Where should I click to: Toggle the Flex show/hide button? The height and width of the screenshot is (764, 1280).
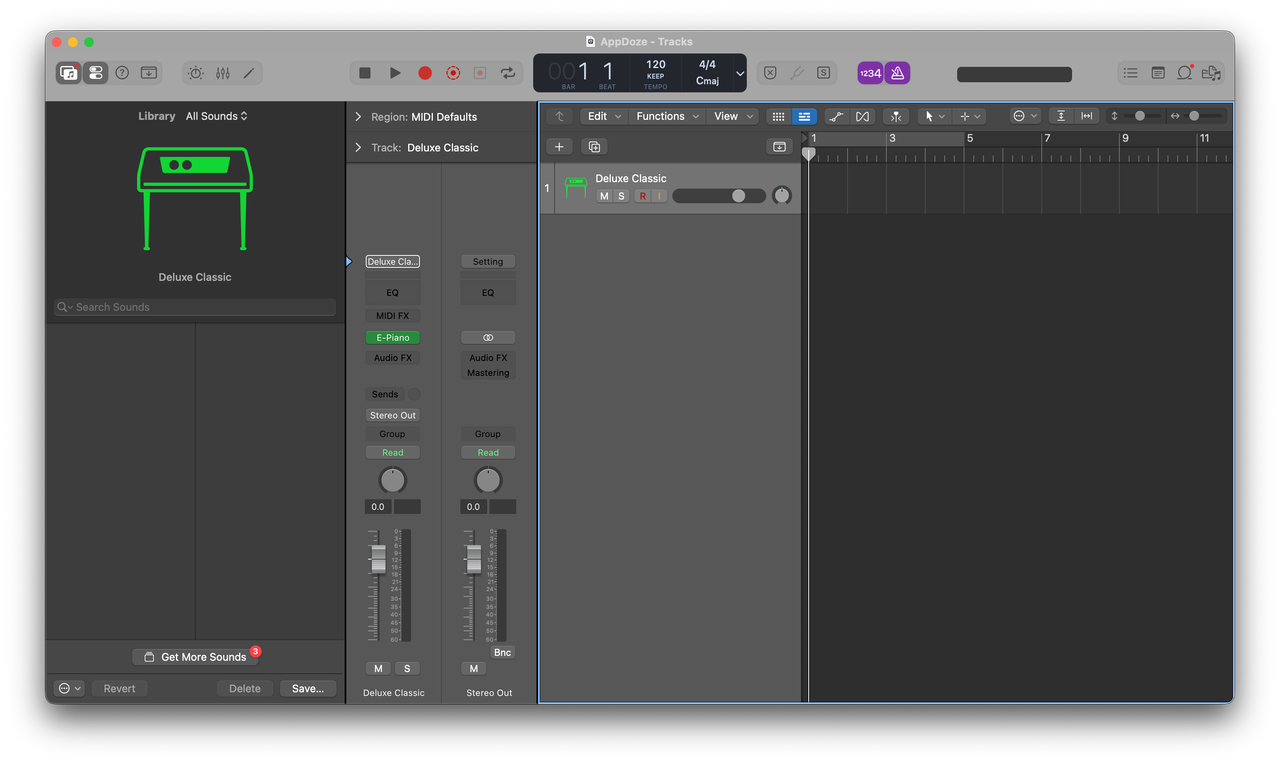pyautogui.click(x=862, y=116)
